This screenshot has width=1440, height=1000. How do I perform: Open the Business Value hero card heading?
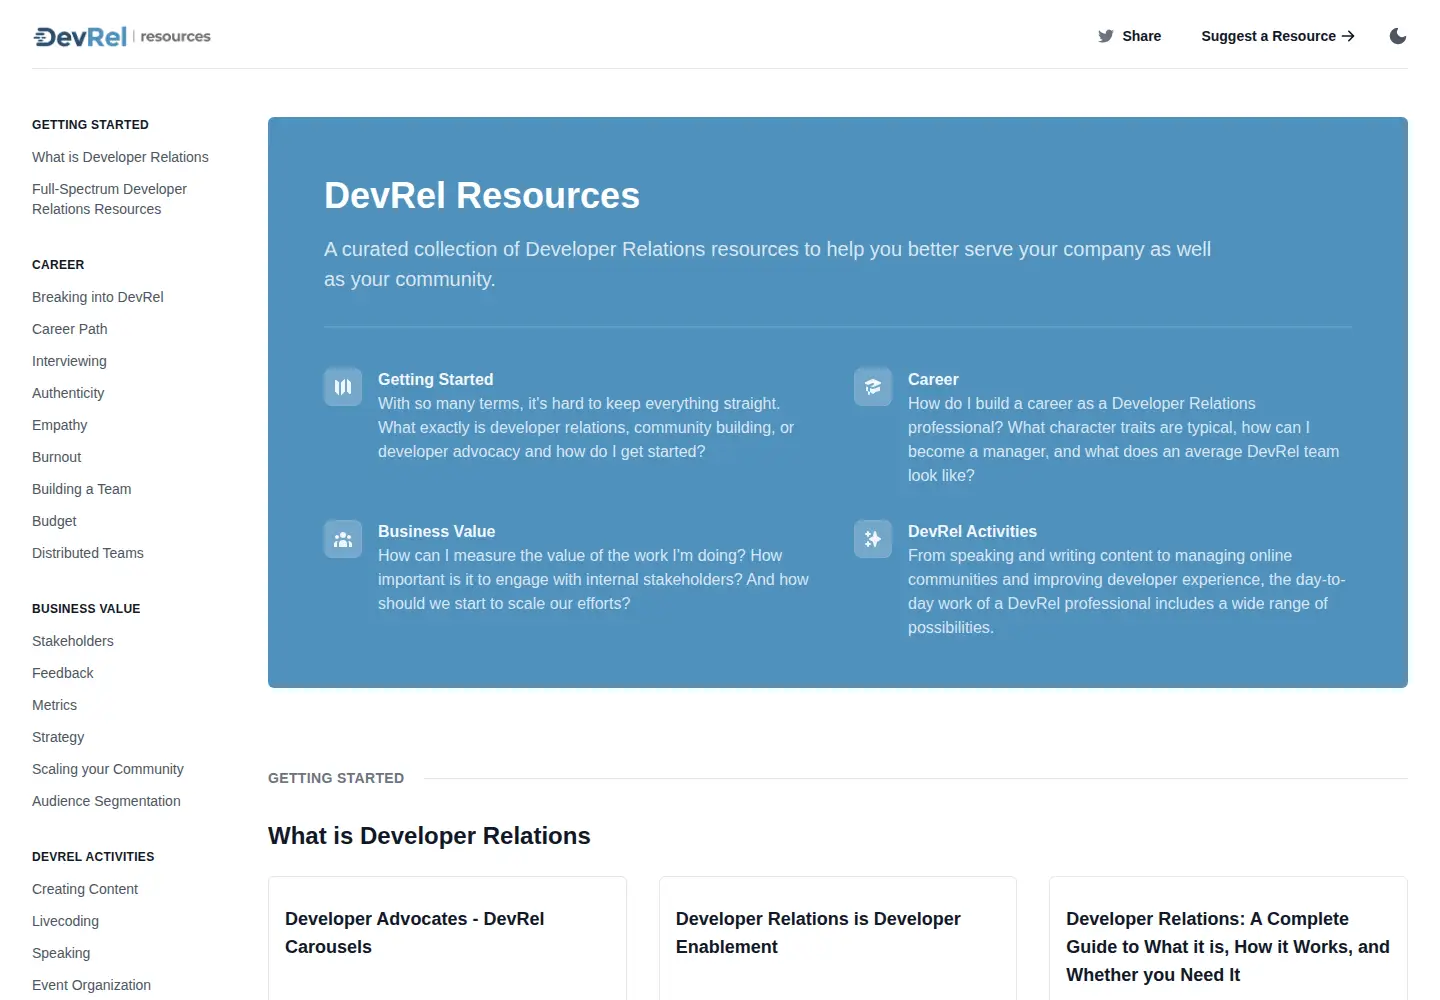click(437, 531)
